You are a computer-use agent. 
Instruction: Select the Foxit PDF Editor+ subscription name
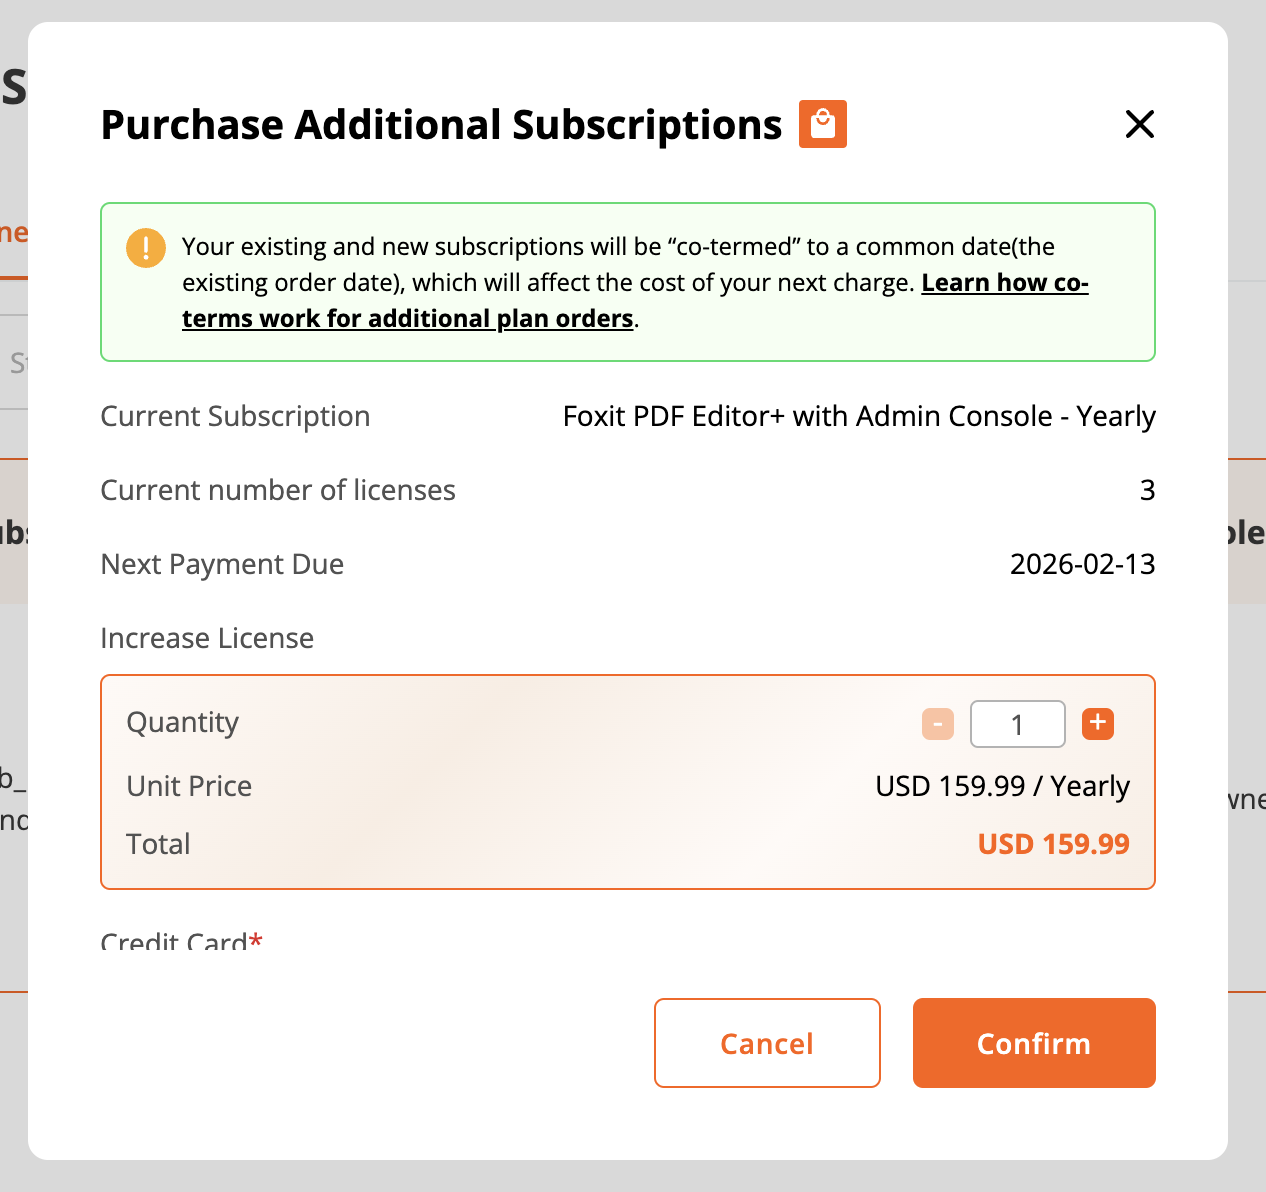point(858,416)
